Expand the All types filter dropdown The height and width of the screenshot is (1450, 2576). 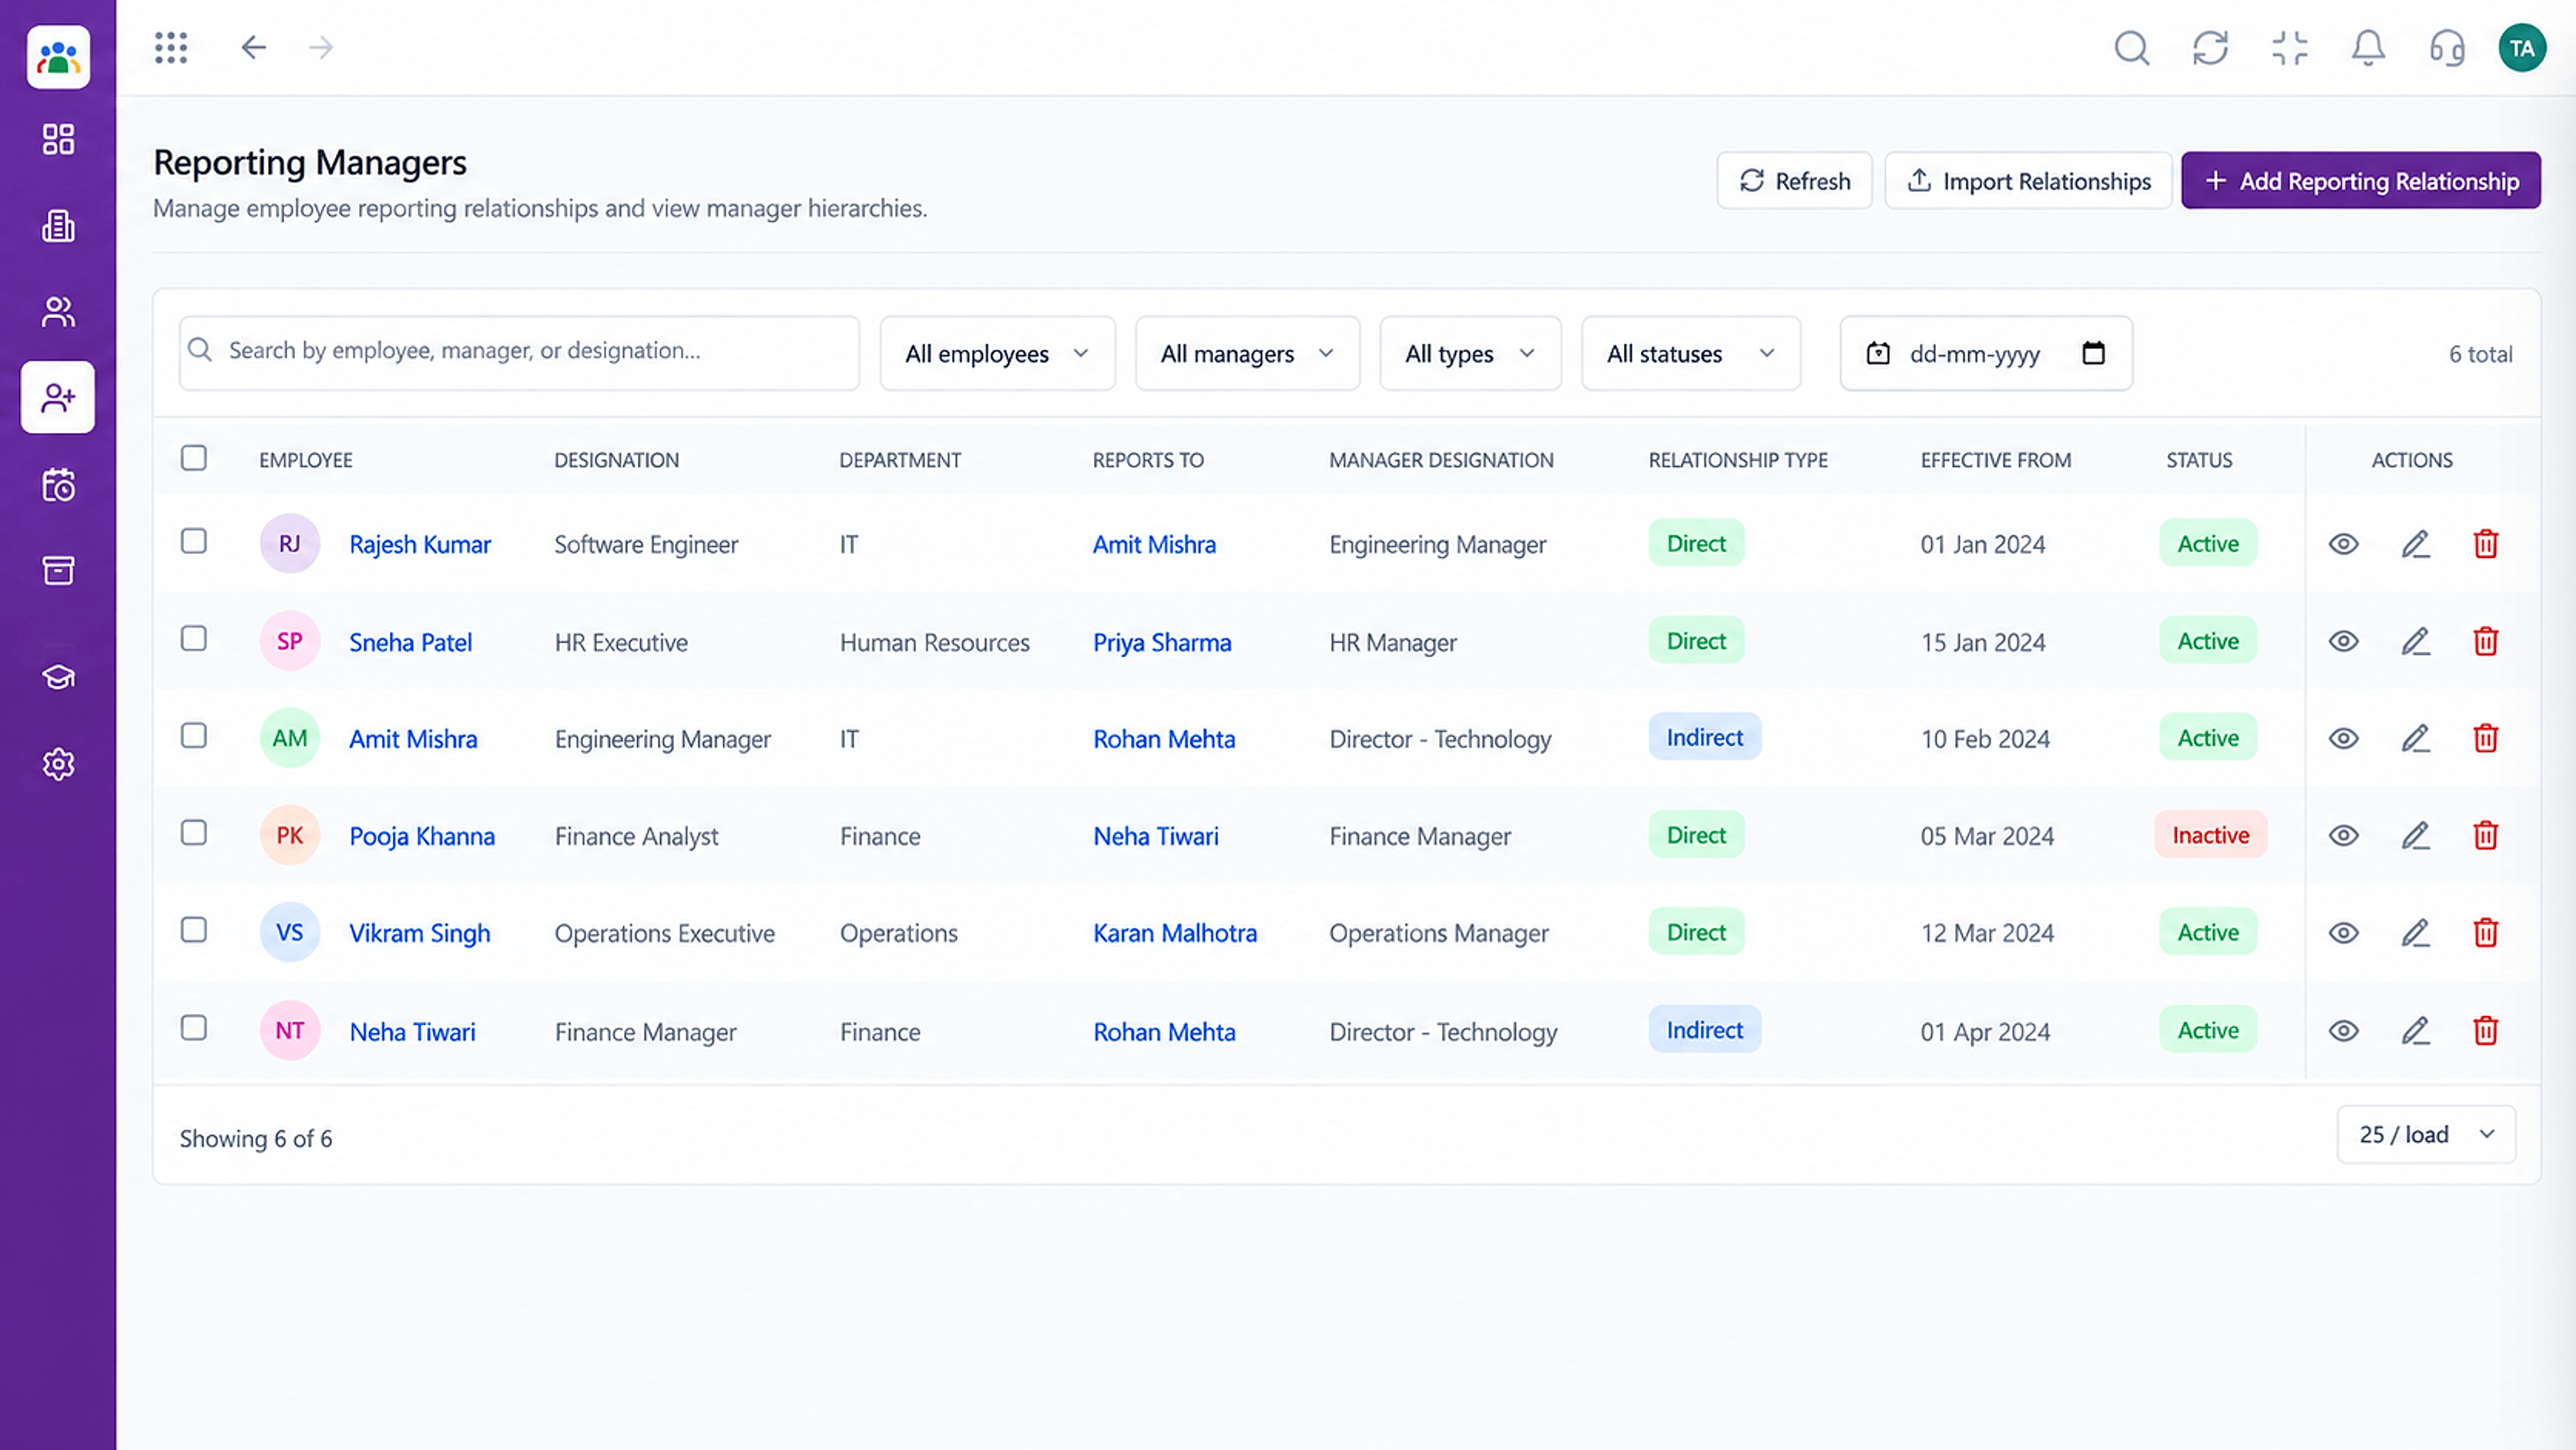click(1470, 353)
